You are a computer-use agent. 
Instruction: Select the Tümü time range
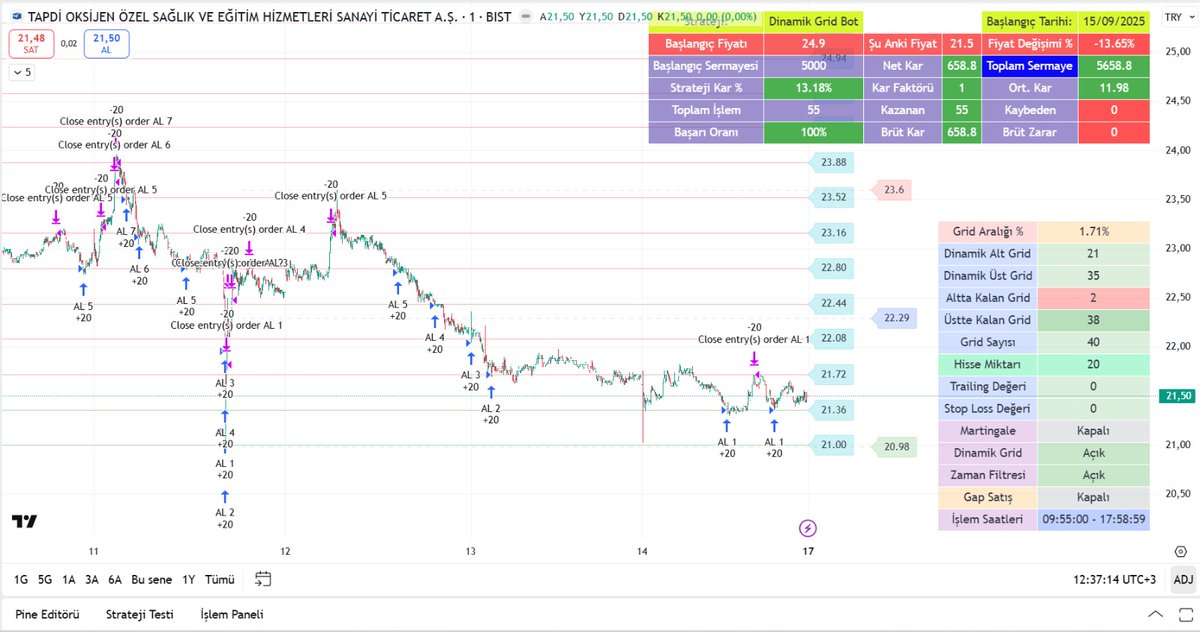click(x=219, y=579)
